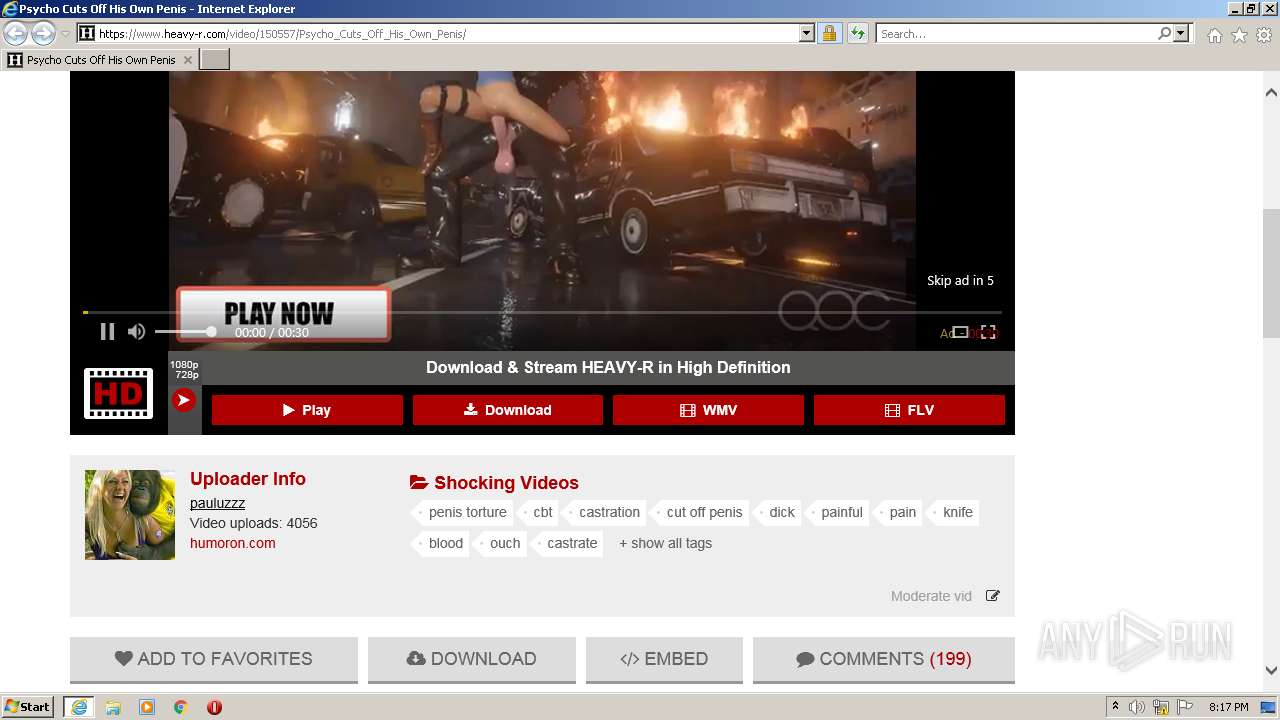Show hidden system tray icons
The image size is (1280, 720).
tap(1115, 707)
